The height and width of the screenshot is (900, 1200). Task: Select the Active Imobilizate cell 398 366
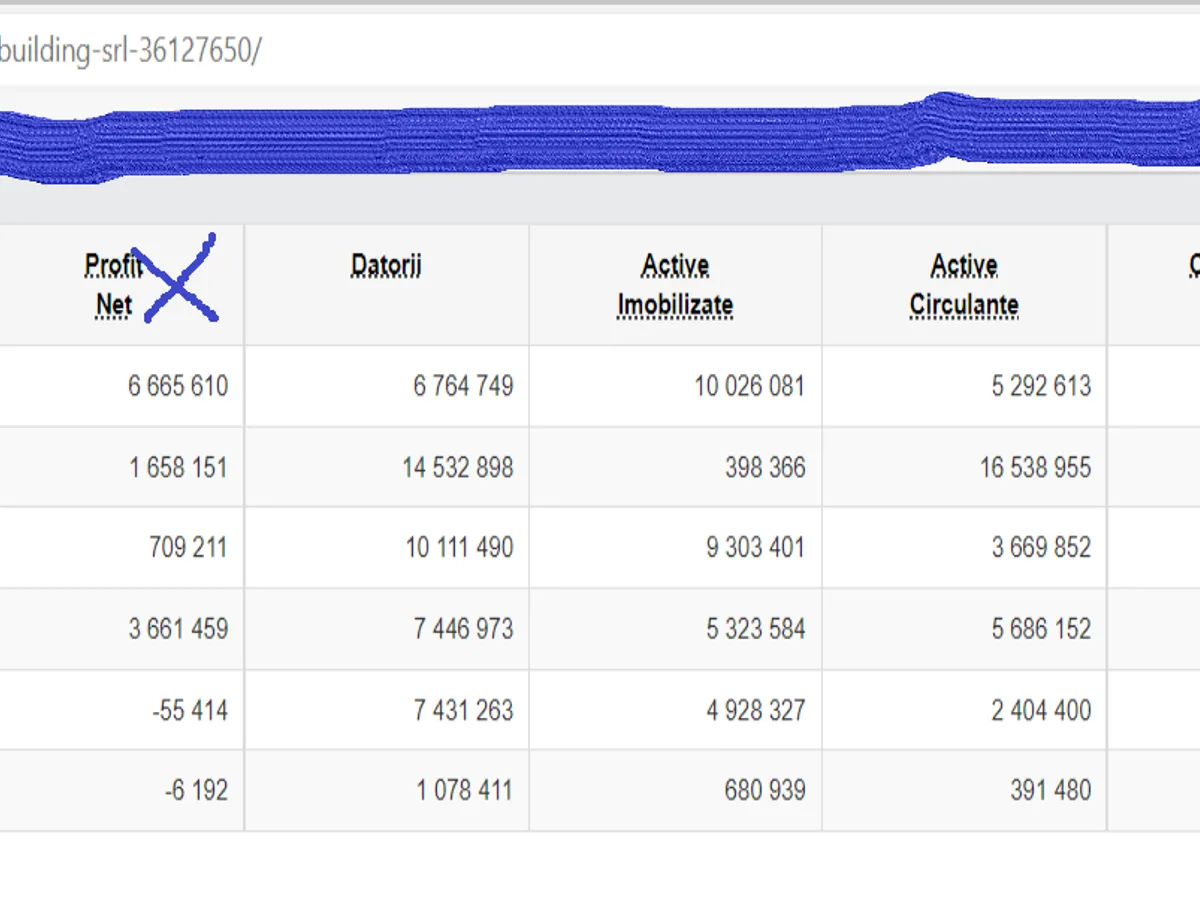click(x=765, y=467)
